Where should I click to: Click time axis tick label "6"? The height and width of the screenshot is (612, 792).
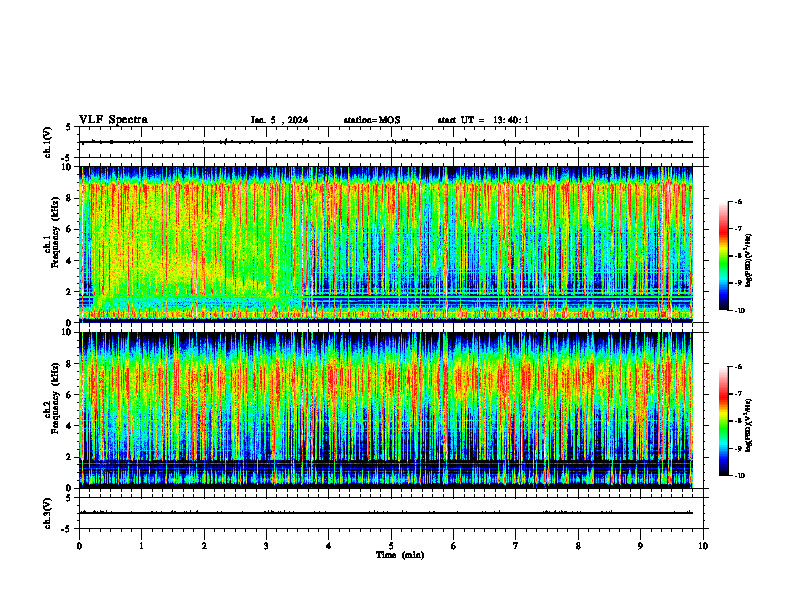pos(454,546)
